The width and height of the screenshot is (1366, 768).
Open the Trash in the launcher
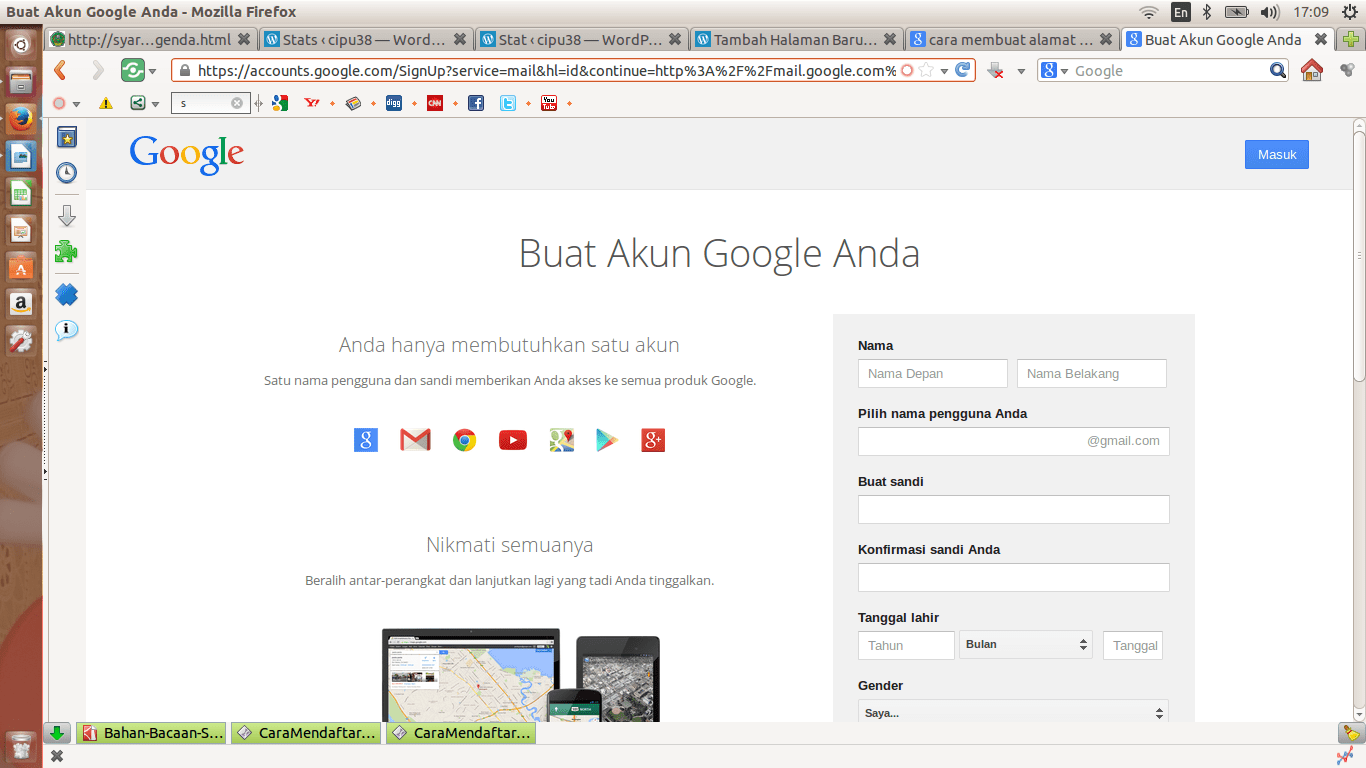coord(21,746)
